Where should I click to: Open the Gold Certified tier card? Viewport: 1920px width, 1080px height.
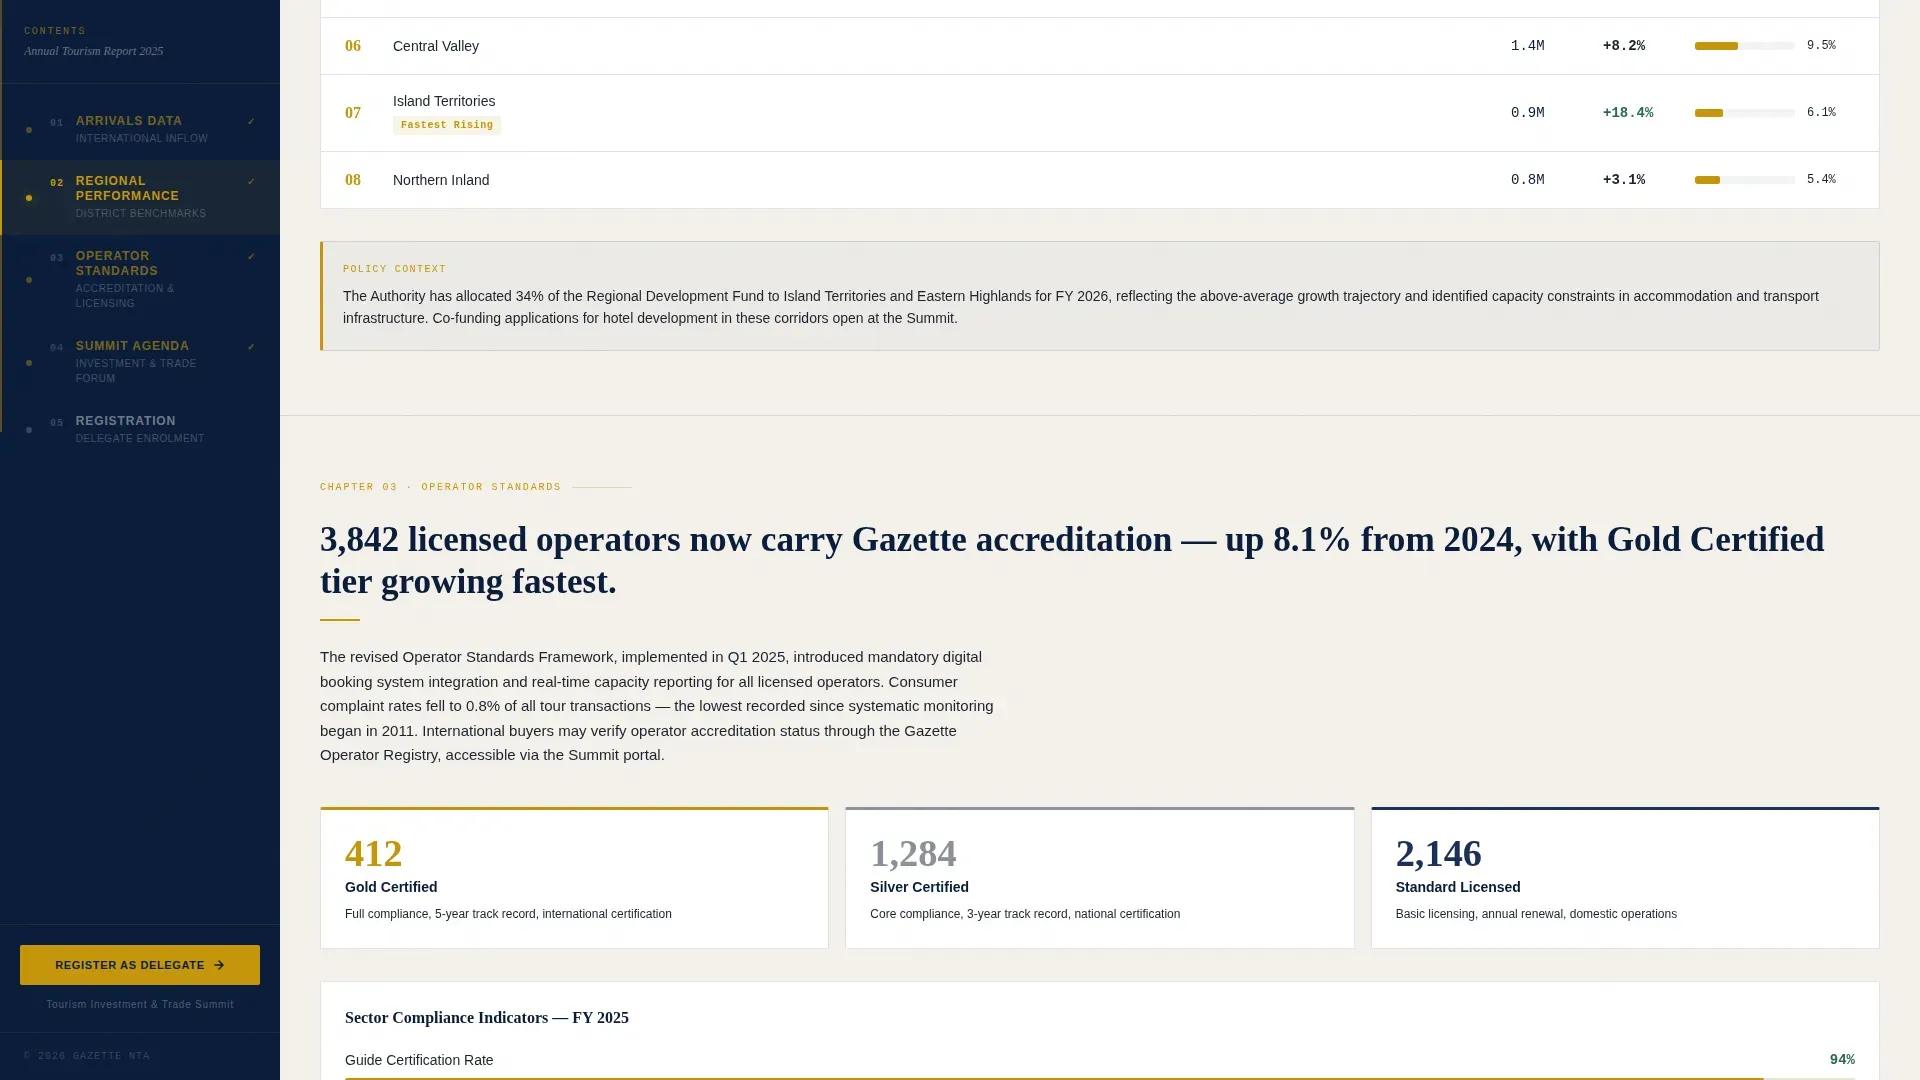[x=574, y=878]
